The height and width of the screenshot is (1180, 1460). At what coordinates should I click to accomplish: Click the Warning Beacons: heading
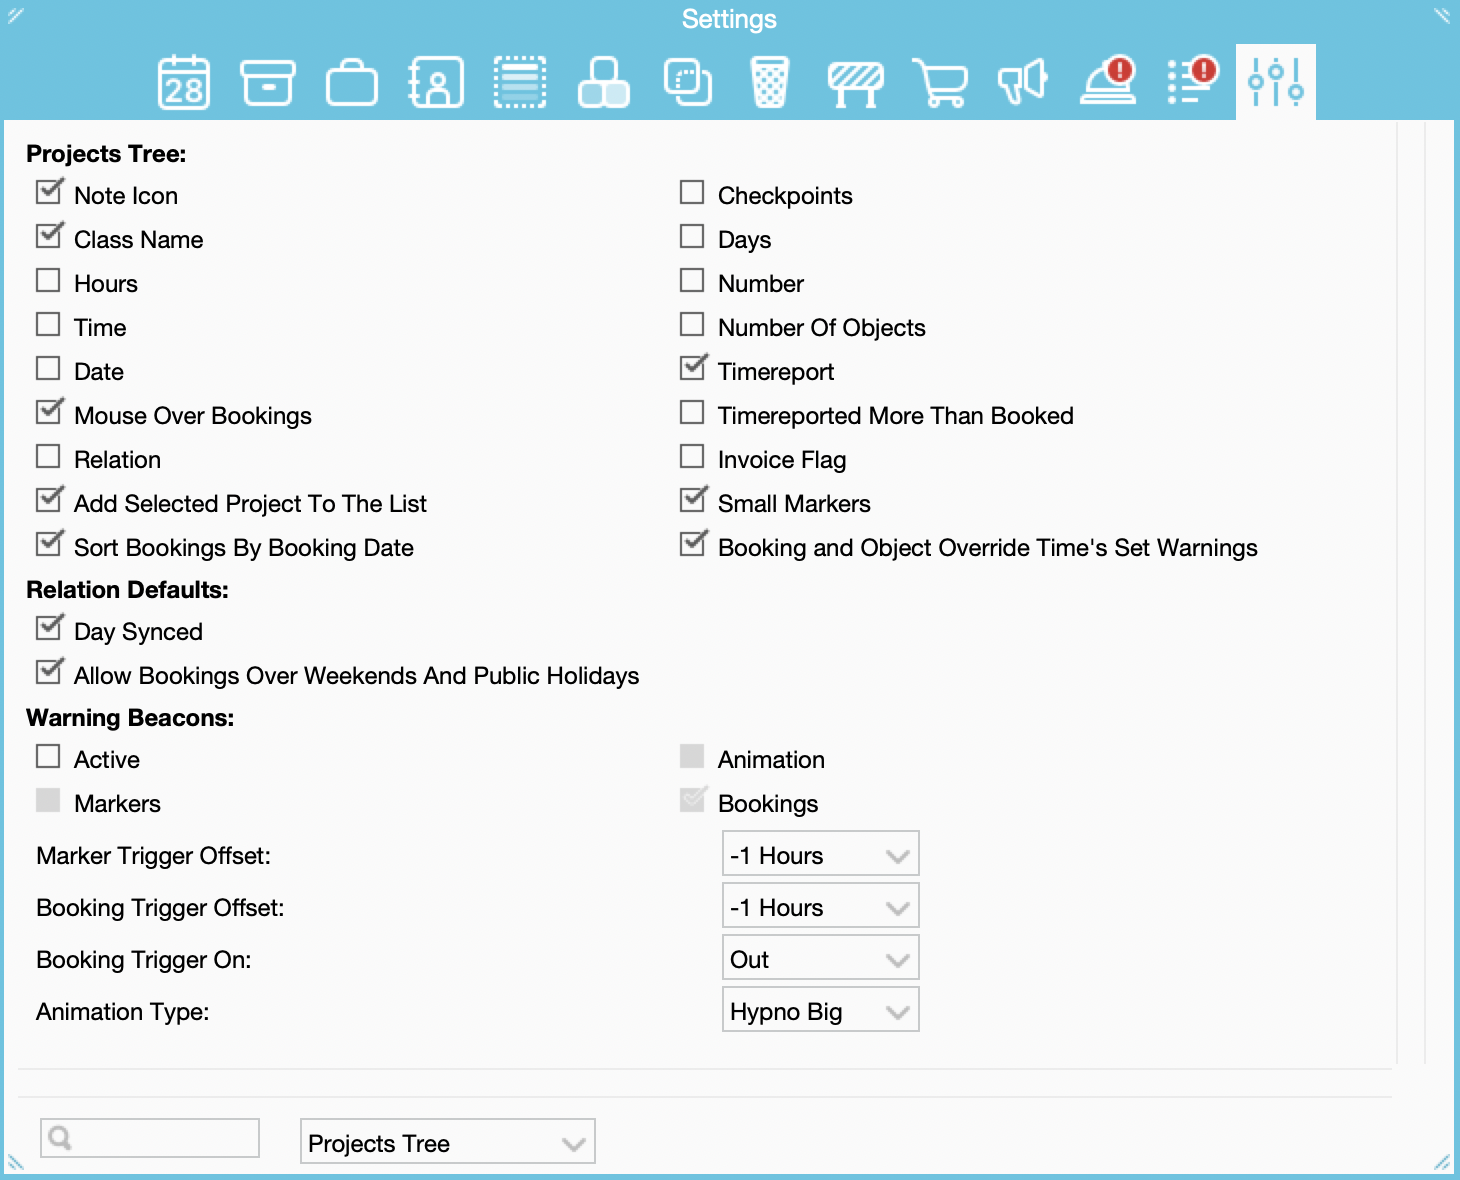pyautogui.click(x=130, y=718)
